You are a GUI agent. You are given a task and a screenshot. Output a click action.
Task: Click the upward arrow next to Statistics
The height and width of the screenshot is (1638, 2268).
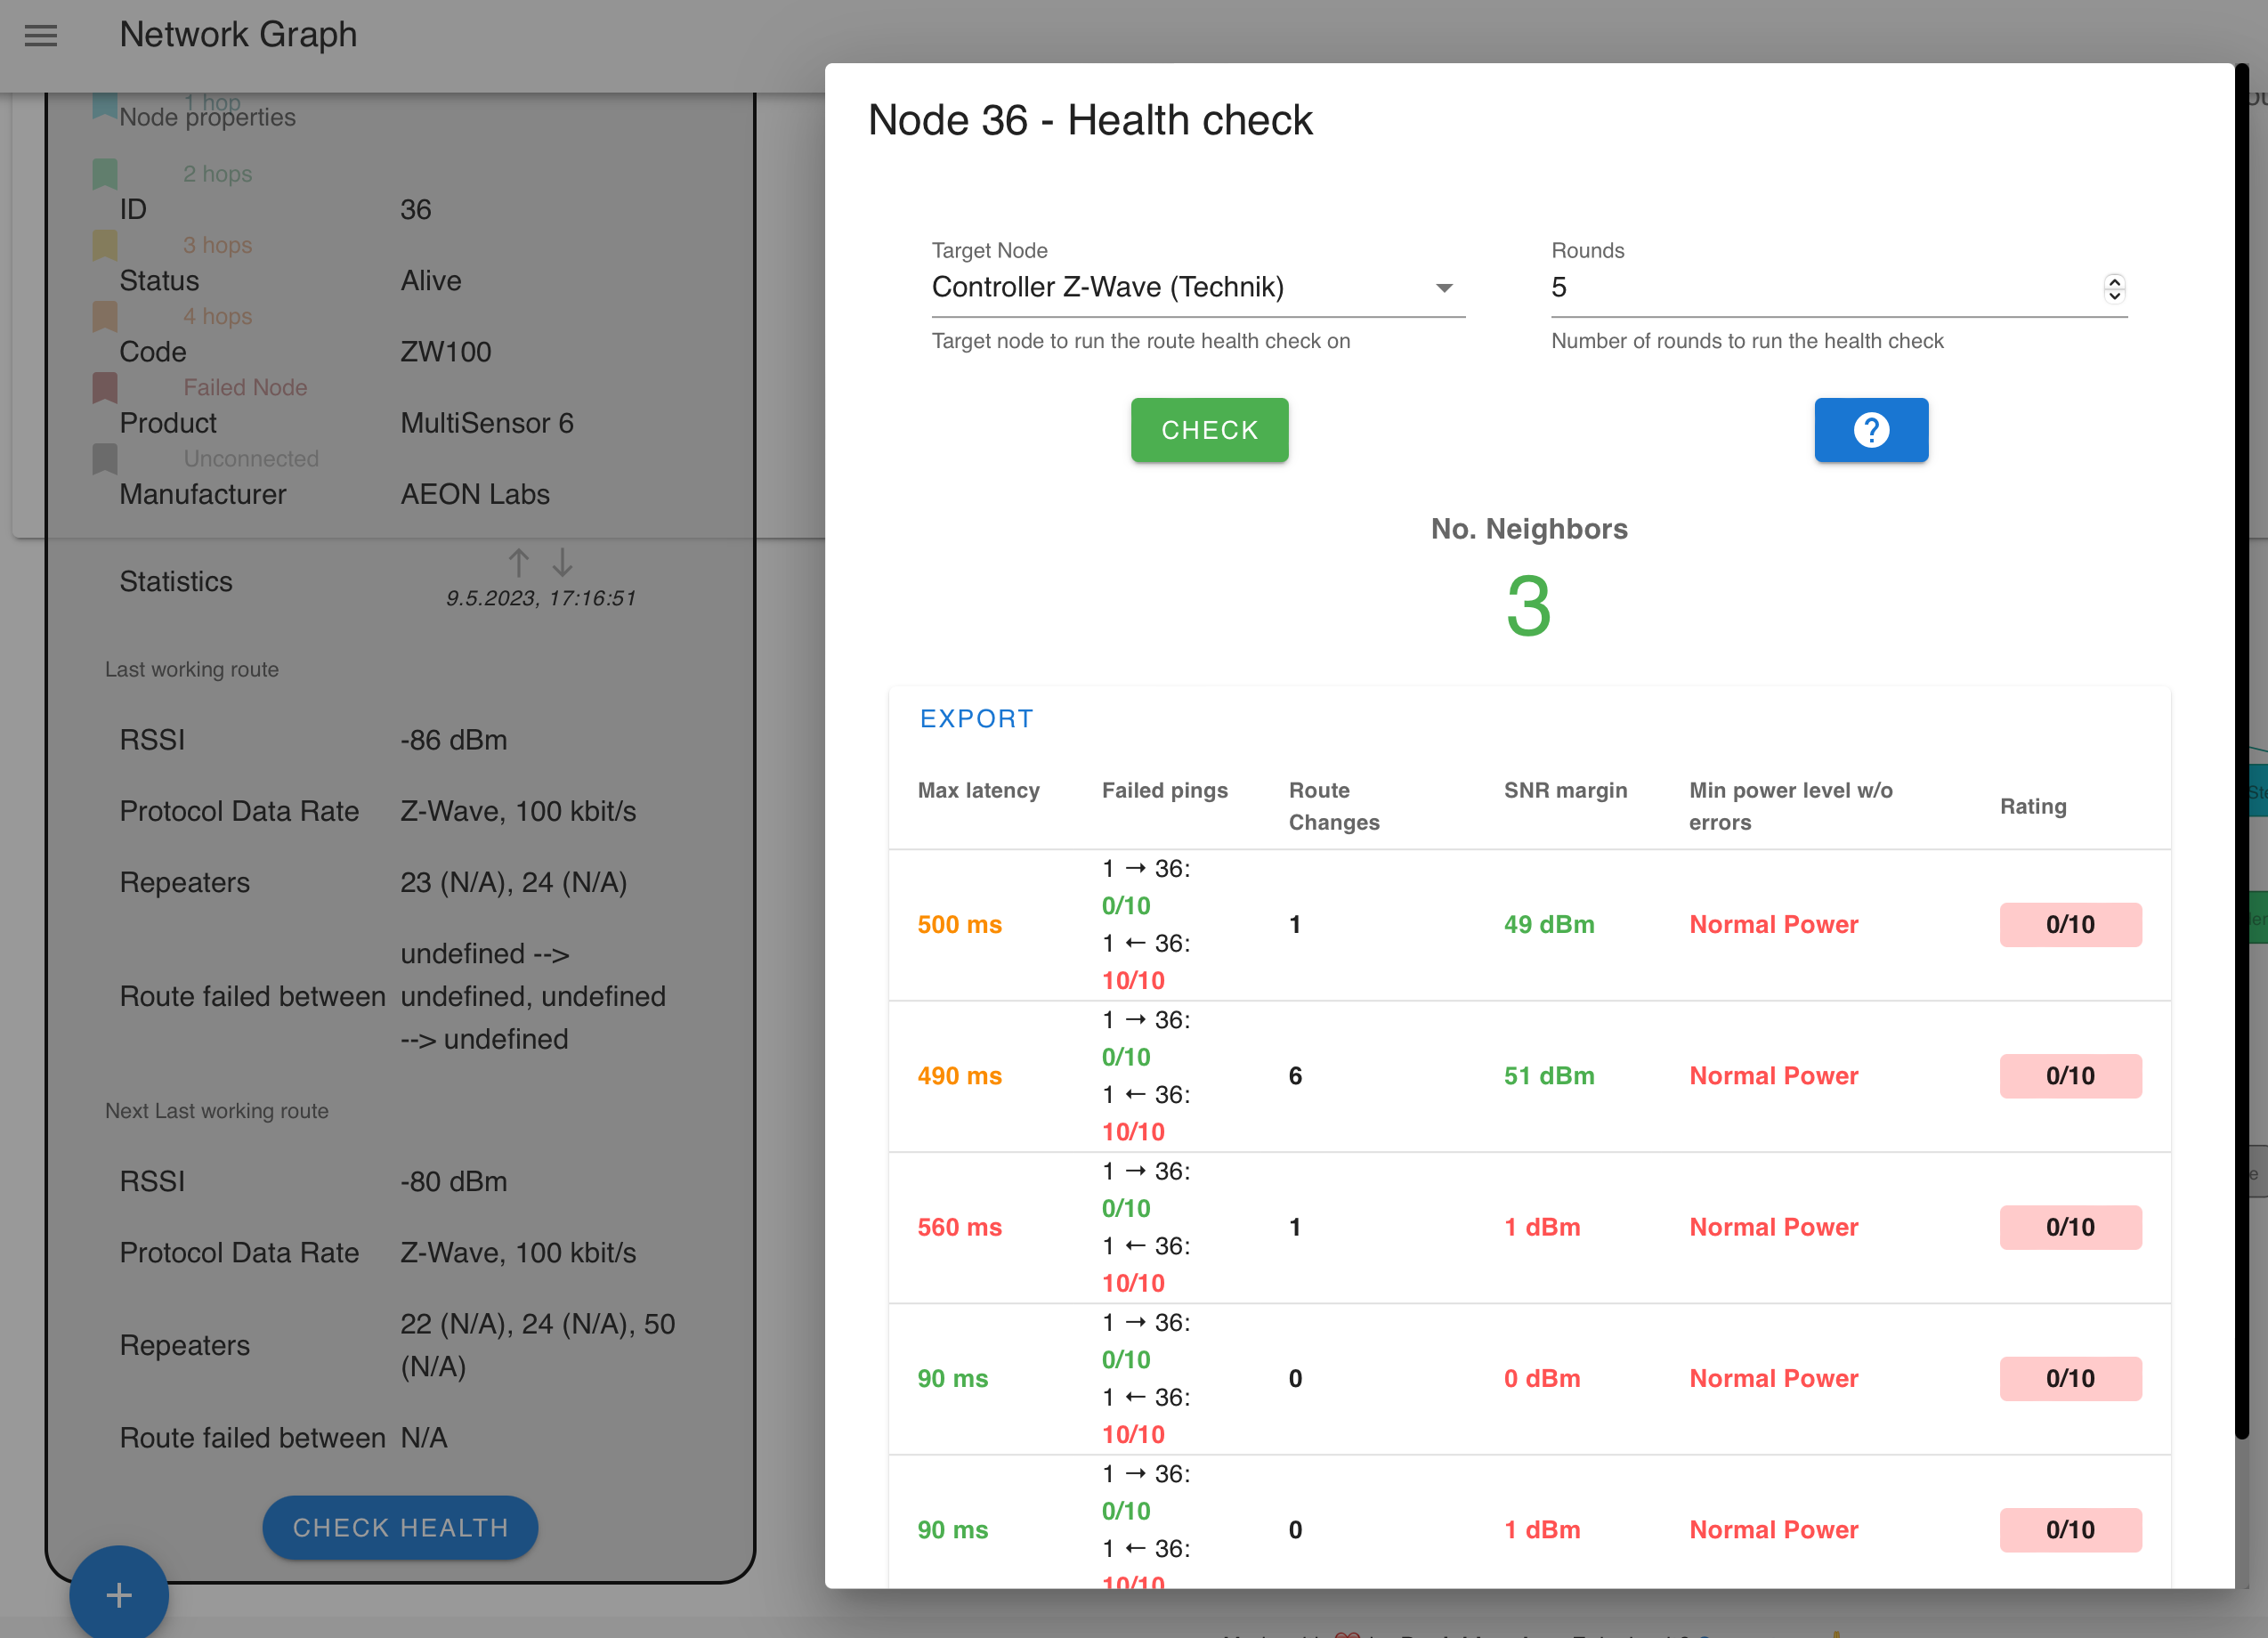click(x=518, y=563)
